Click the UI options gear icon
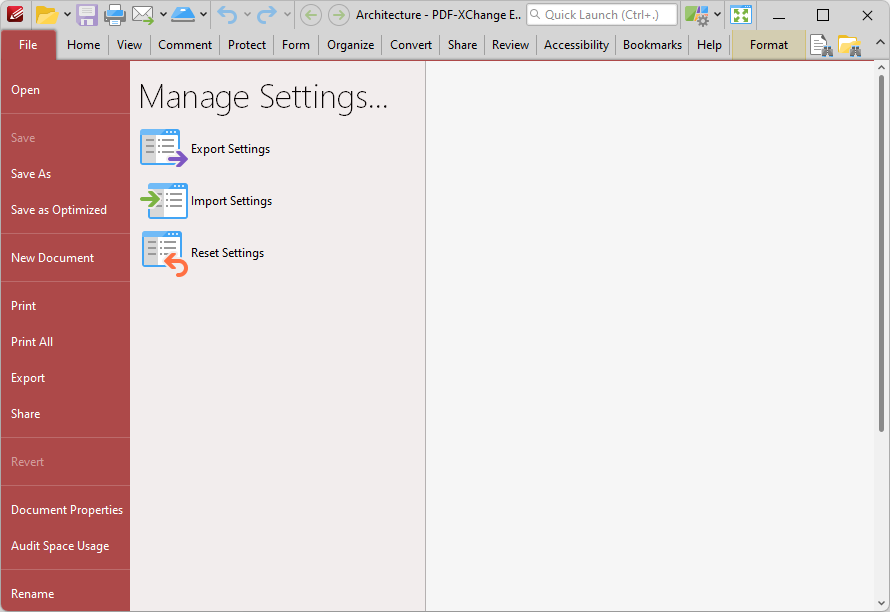The width and height of the screenshot is (890, 612). click(696, 15)
